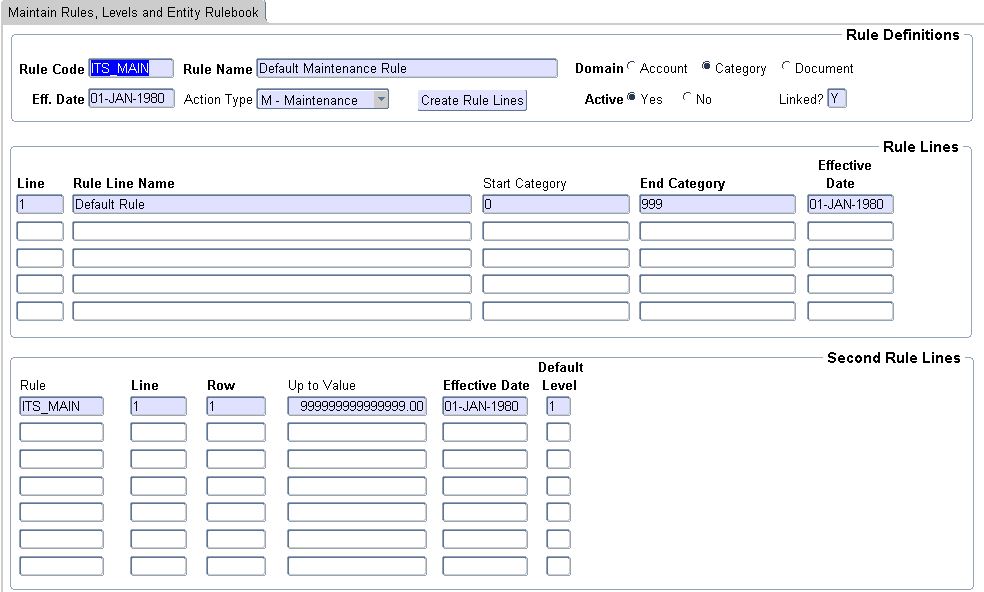Switch to Maintain Rules, Levels and Entity Rulebook tab
This screenshot has height=592, width=984.
[x=133, y=12]
